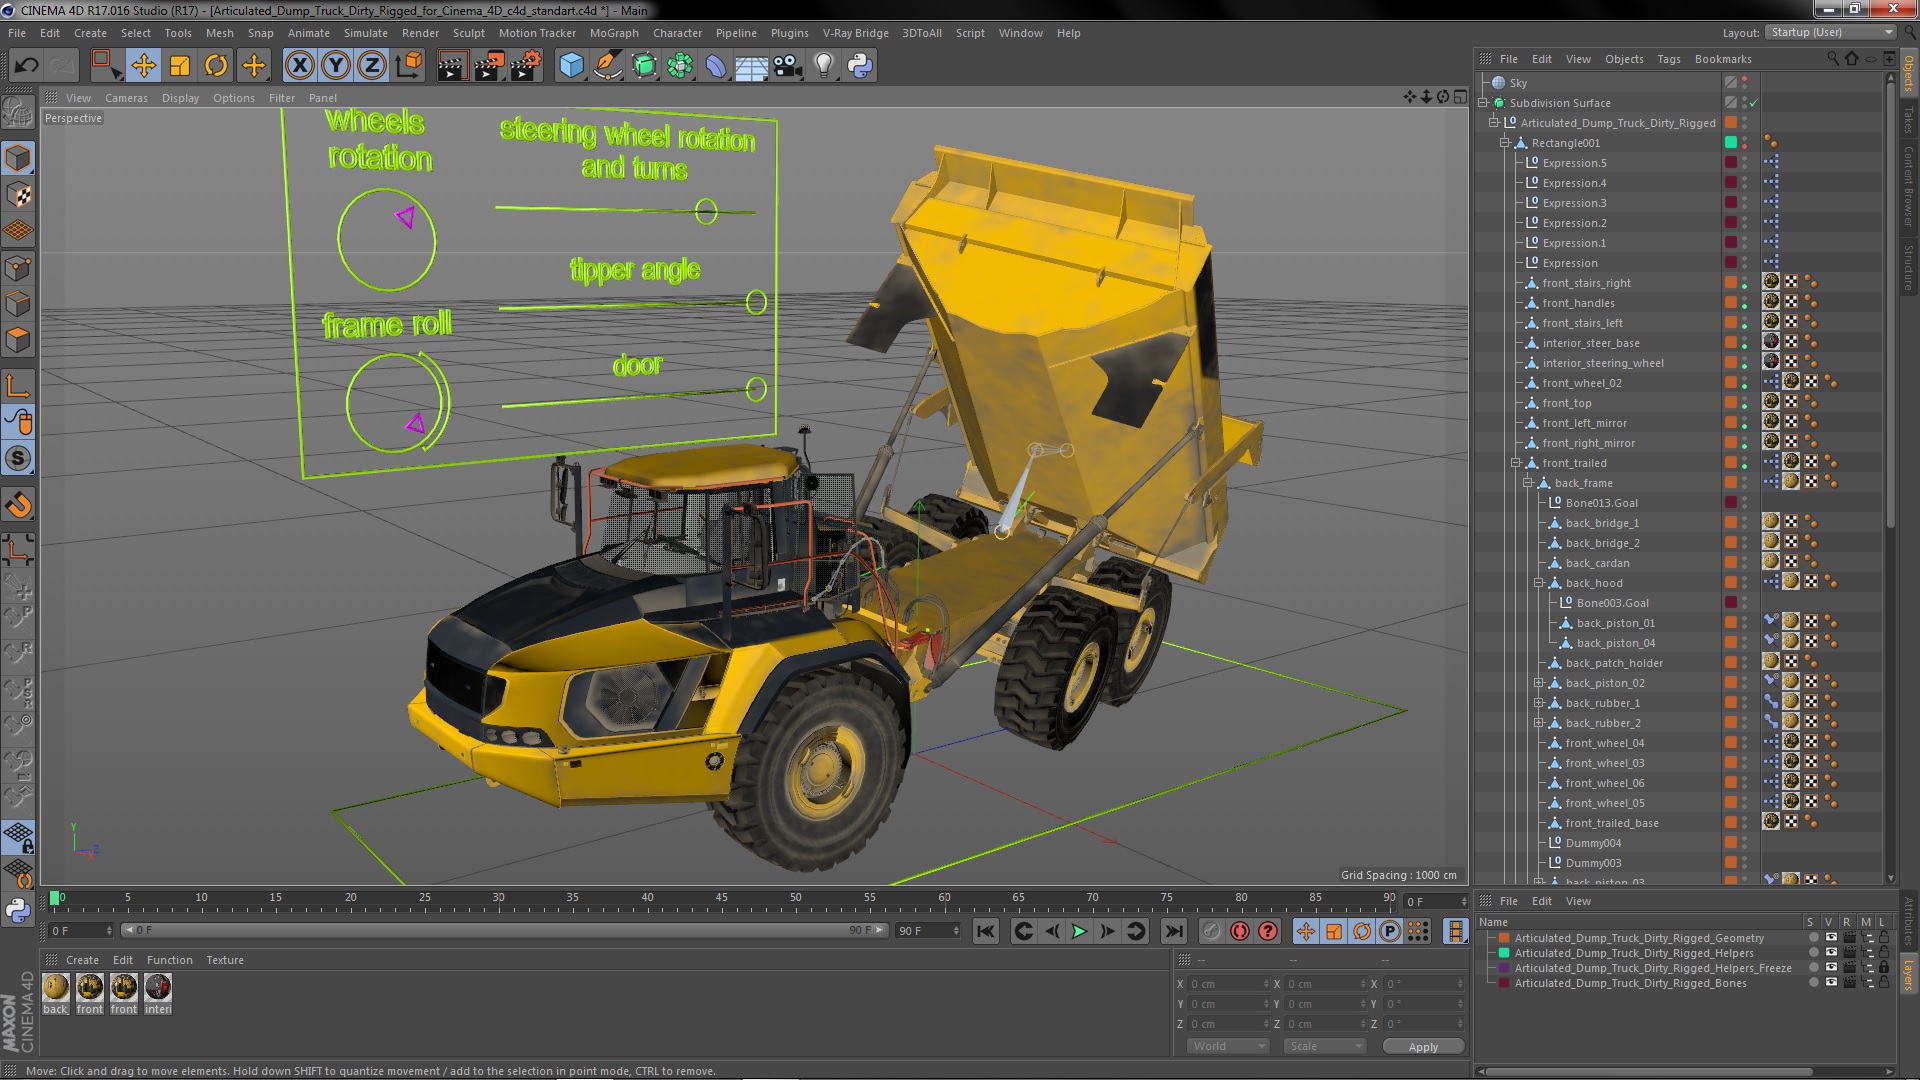This screenshot has height=1080, width=1920.
Task: Toggle Geometry layer visibility eye
Action: coord(1831,938)
